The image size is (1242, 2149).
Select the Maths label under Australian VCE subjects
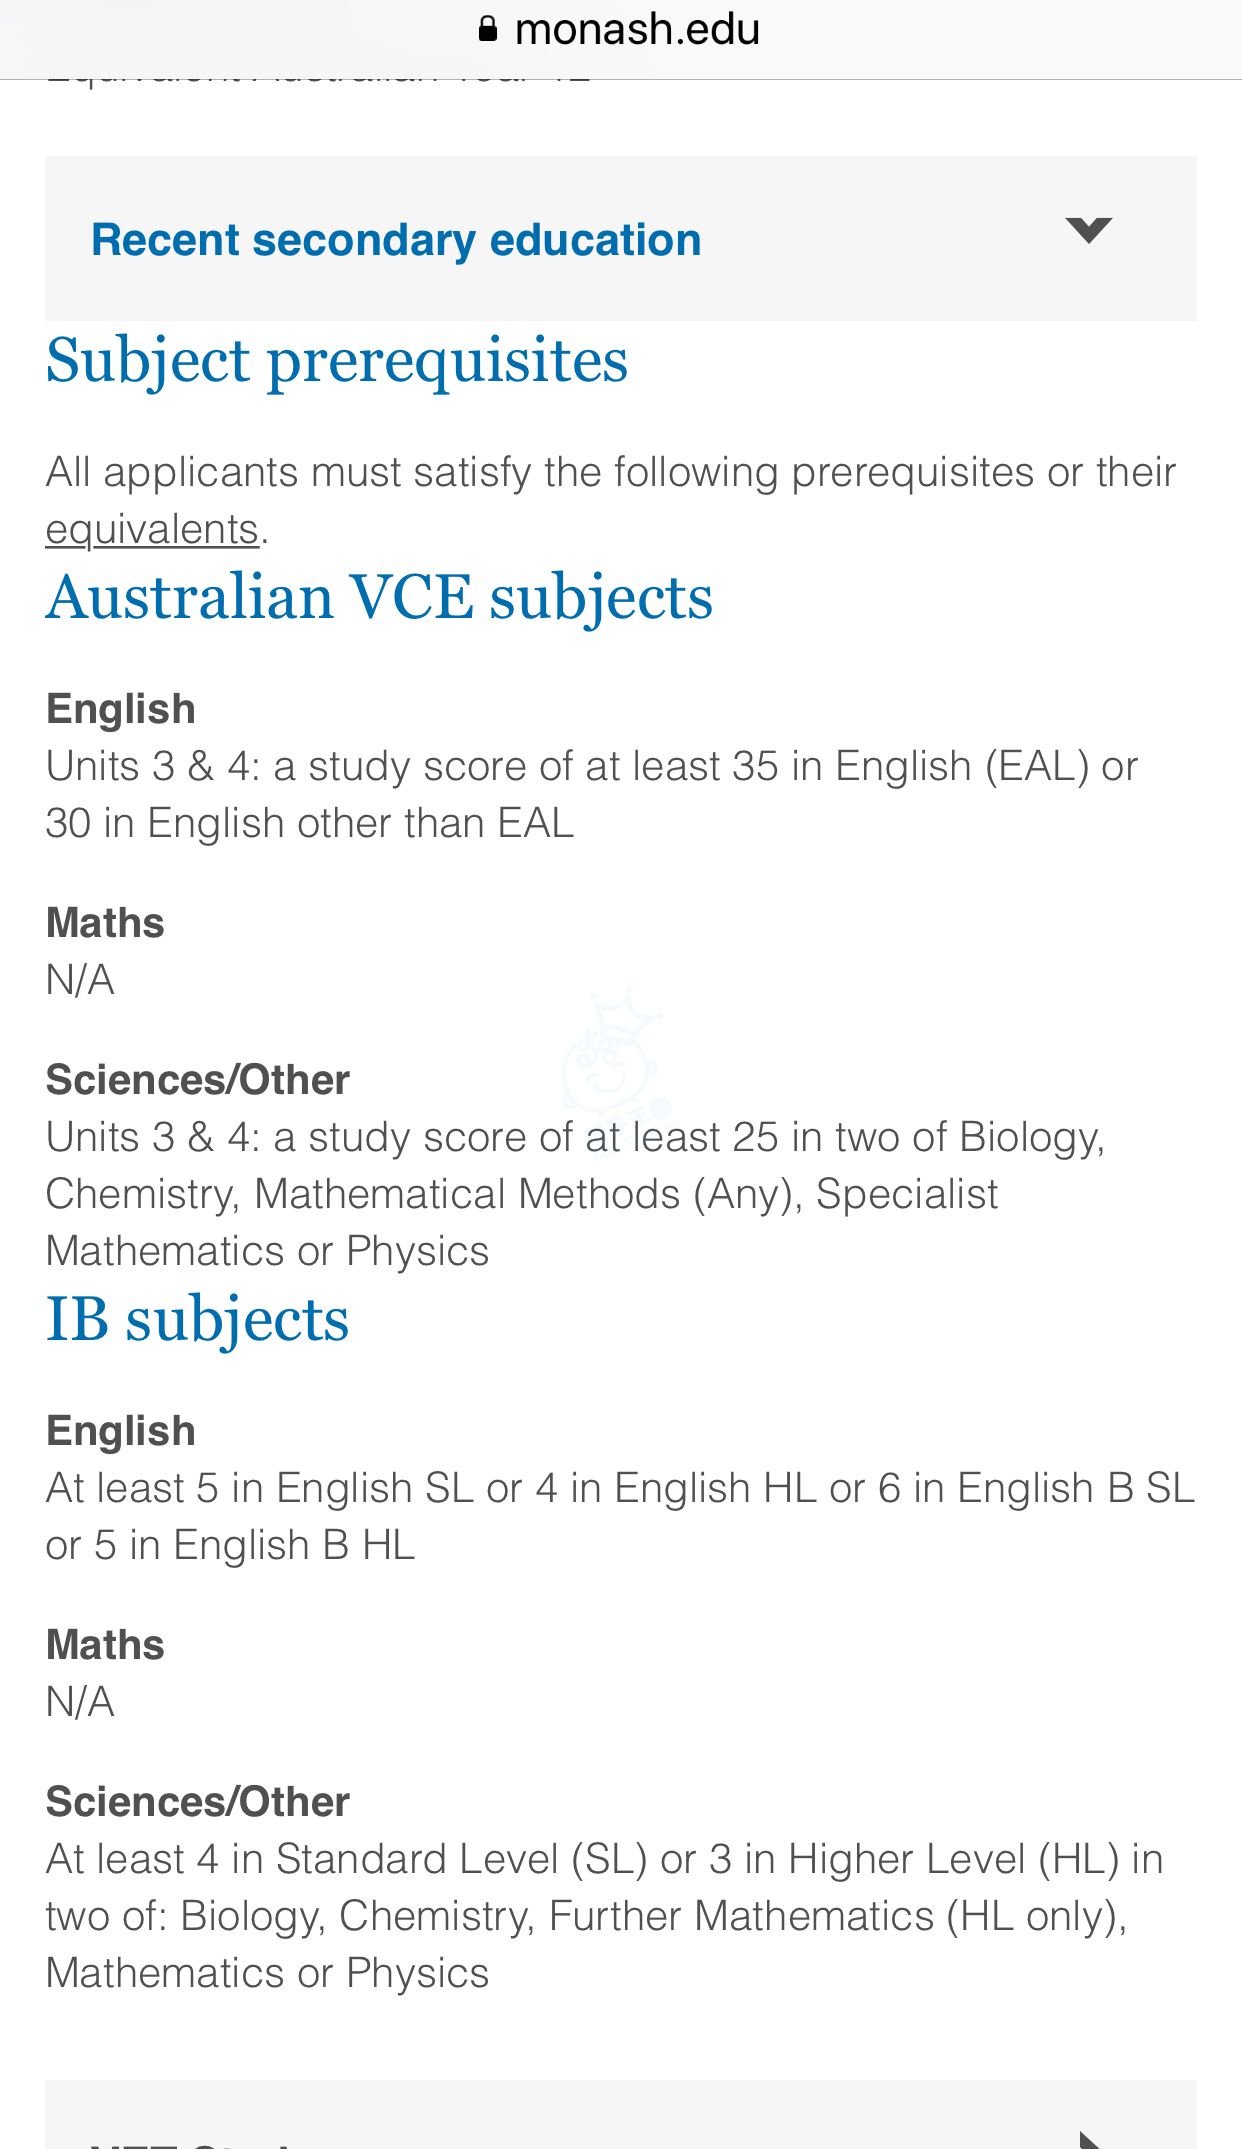(x=105, y=922)
